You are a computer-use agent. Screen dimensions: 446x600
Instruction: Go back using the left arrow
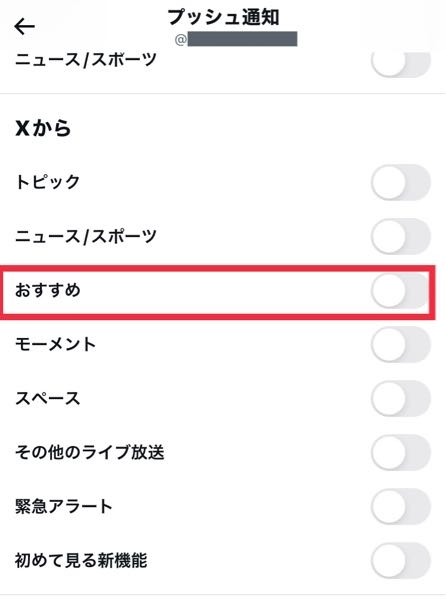(x=24, y=26)
